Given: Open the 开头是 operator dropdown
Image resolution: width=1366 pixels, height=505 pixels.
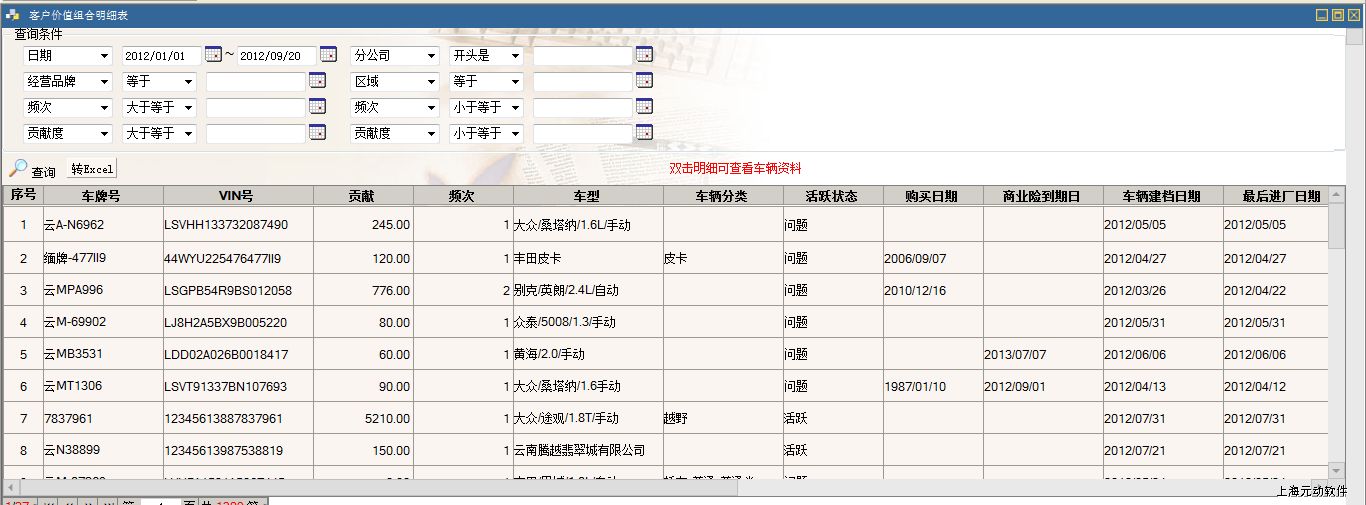Looking at the screenshot, I should (515, 56).
